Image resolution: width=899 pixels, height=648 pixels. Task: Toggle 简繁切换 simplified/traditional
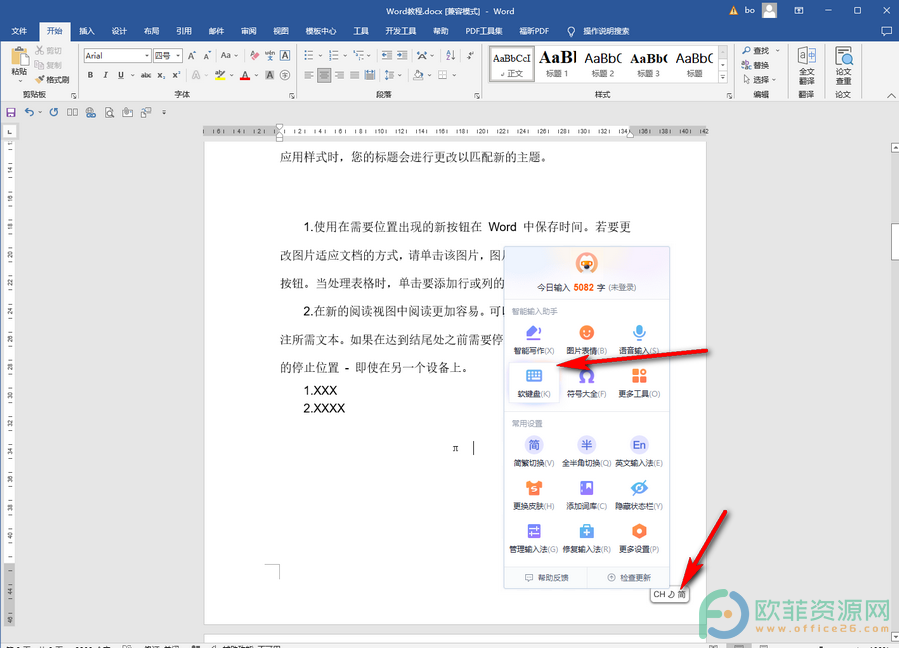(534, 452)
